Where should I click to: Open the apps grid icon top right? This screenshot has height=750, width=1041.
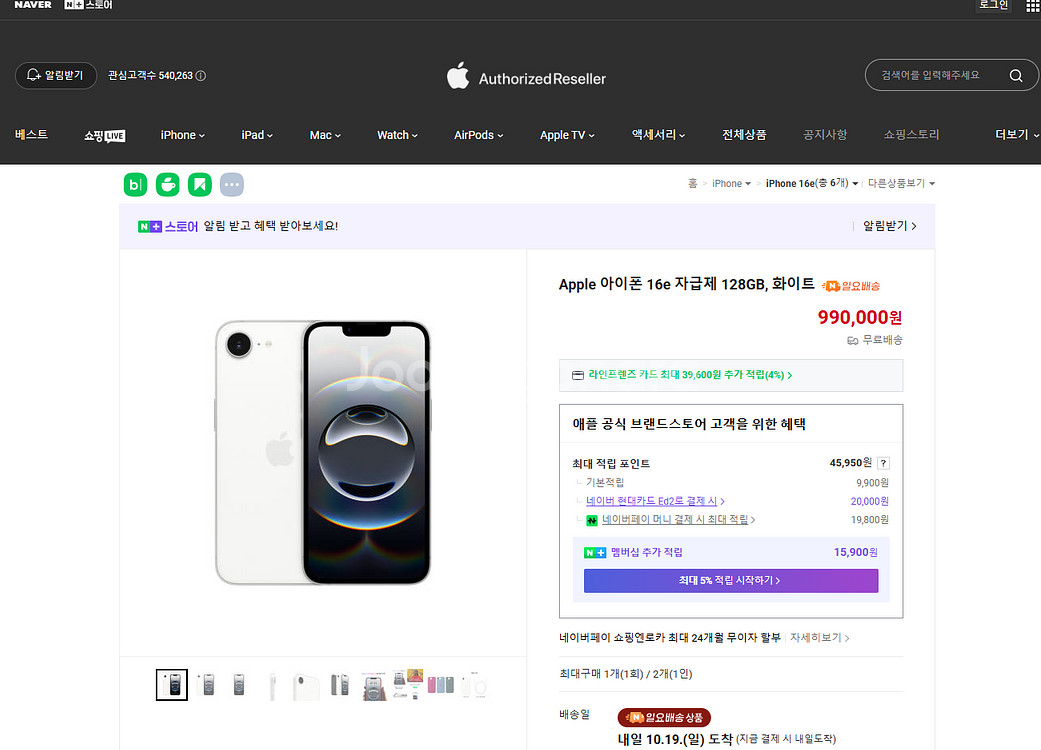(1032, 6)
